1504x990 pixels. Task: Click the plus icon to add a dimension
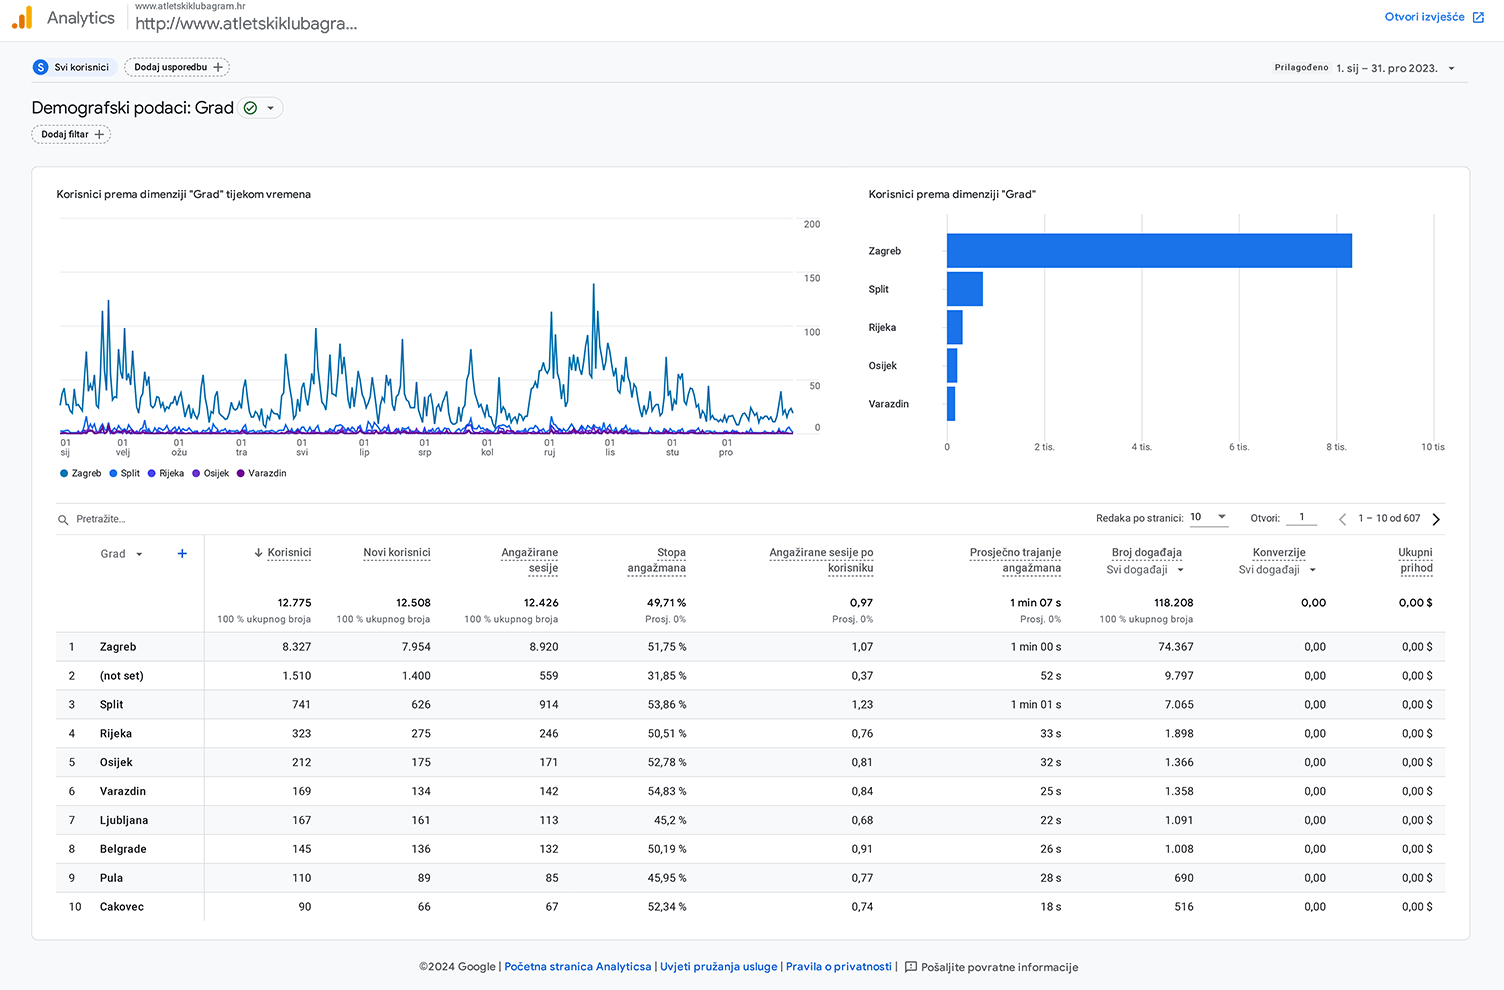pyautogui.click(x=182, y=554)
